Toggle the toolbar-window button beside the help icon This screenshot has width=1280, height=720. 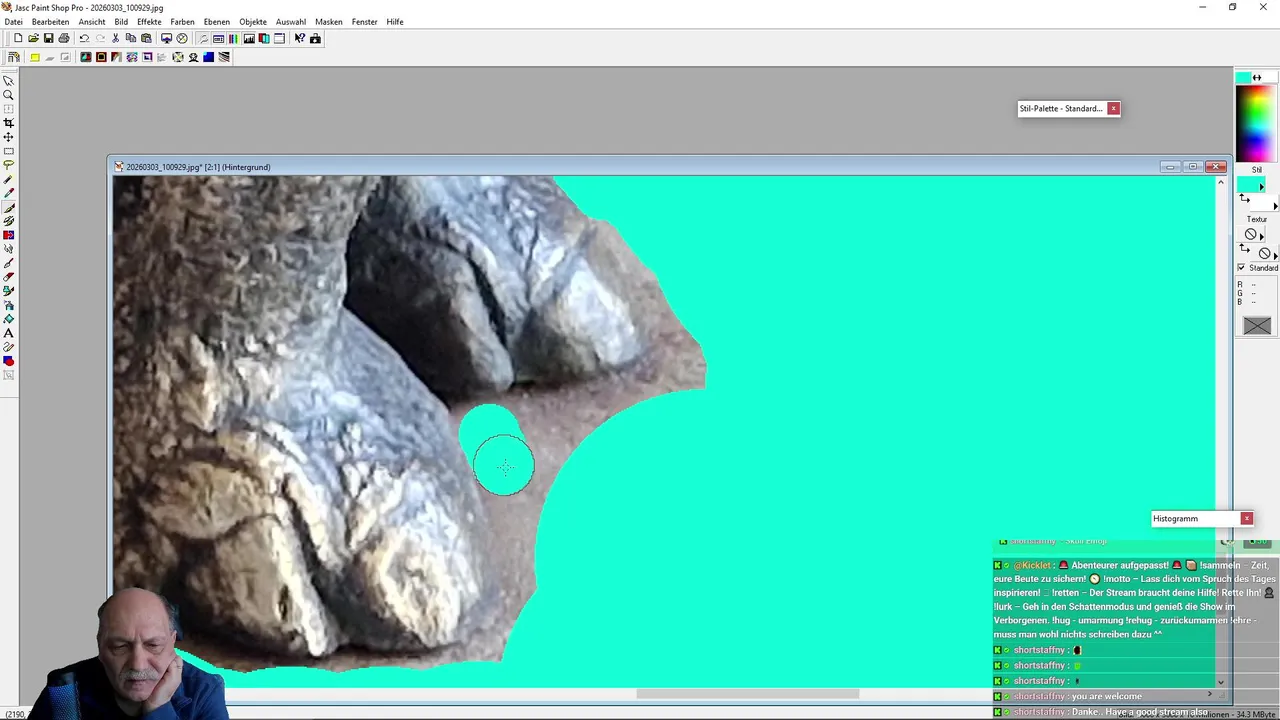pos(279,38)
